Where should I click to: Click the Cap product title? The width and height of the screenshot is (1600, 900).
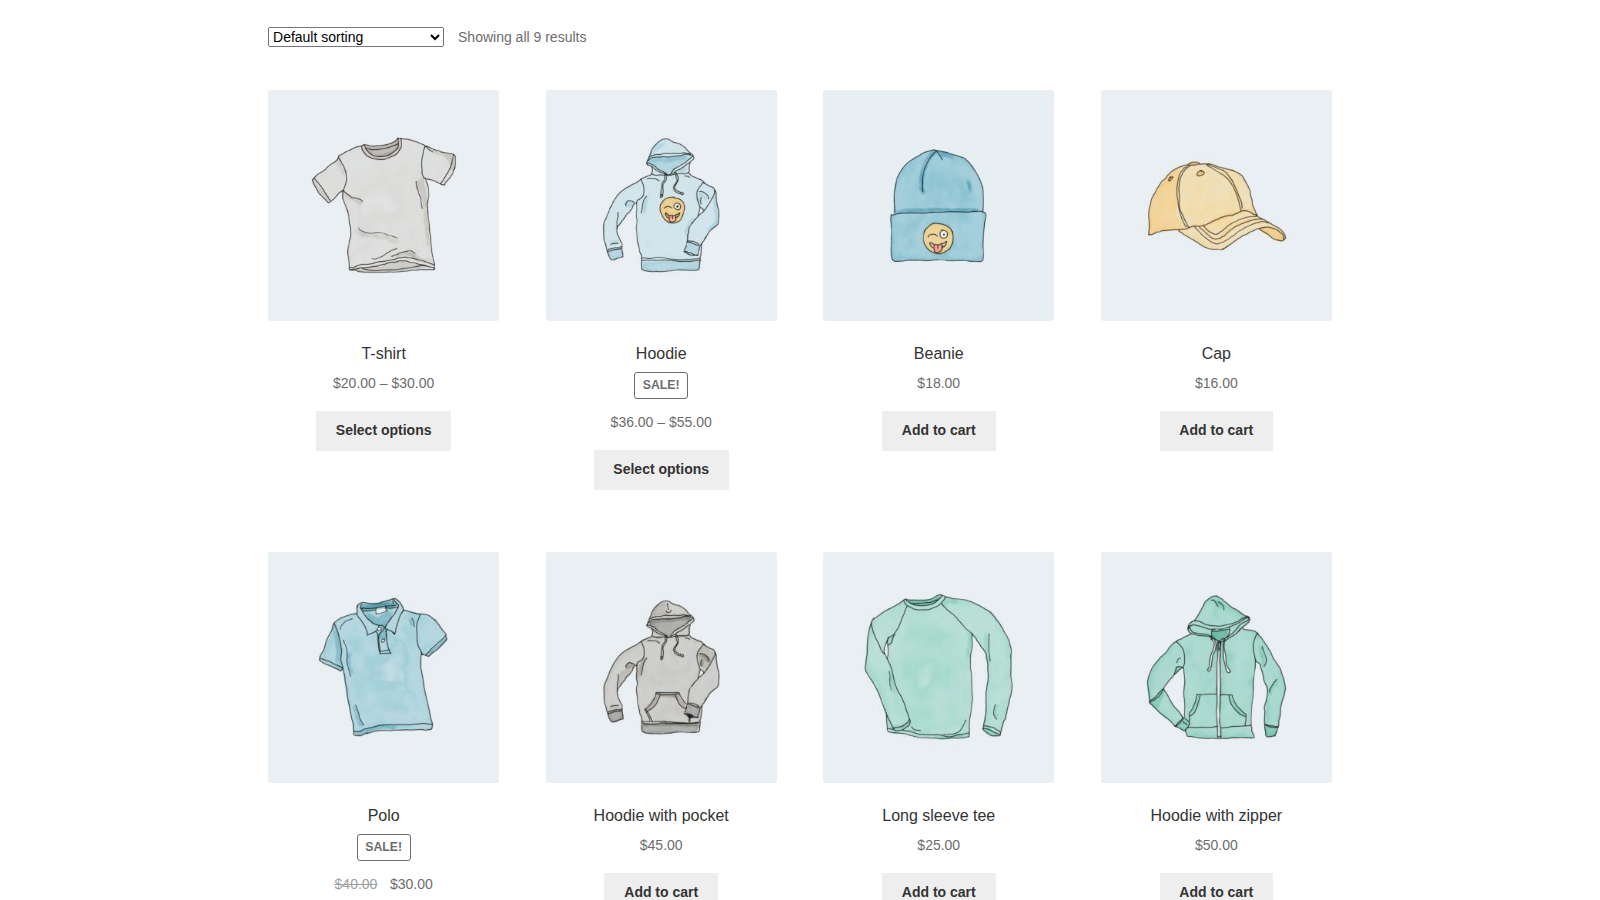tap(1216, 353)
